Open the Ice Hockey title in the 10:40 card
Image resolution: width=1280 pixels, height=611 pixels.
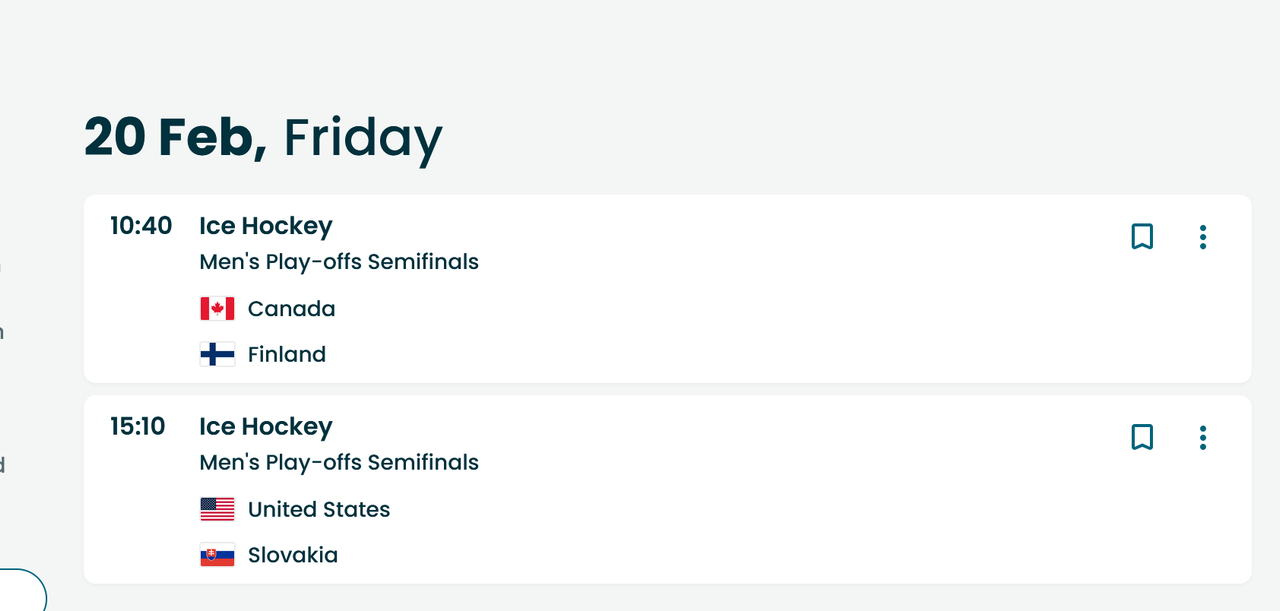(x=266, y=227)
